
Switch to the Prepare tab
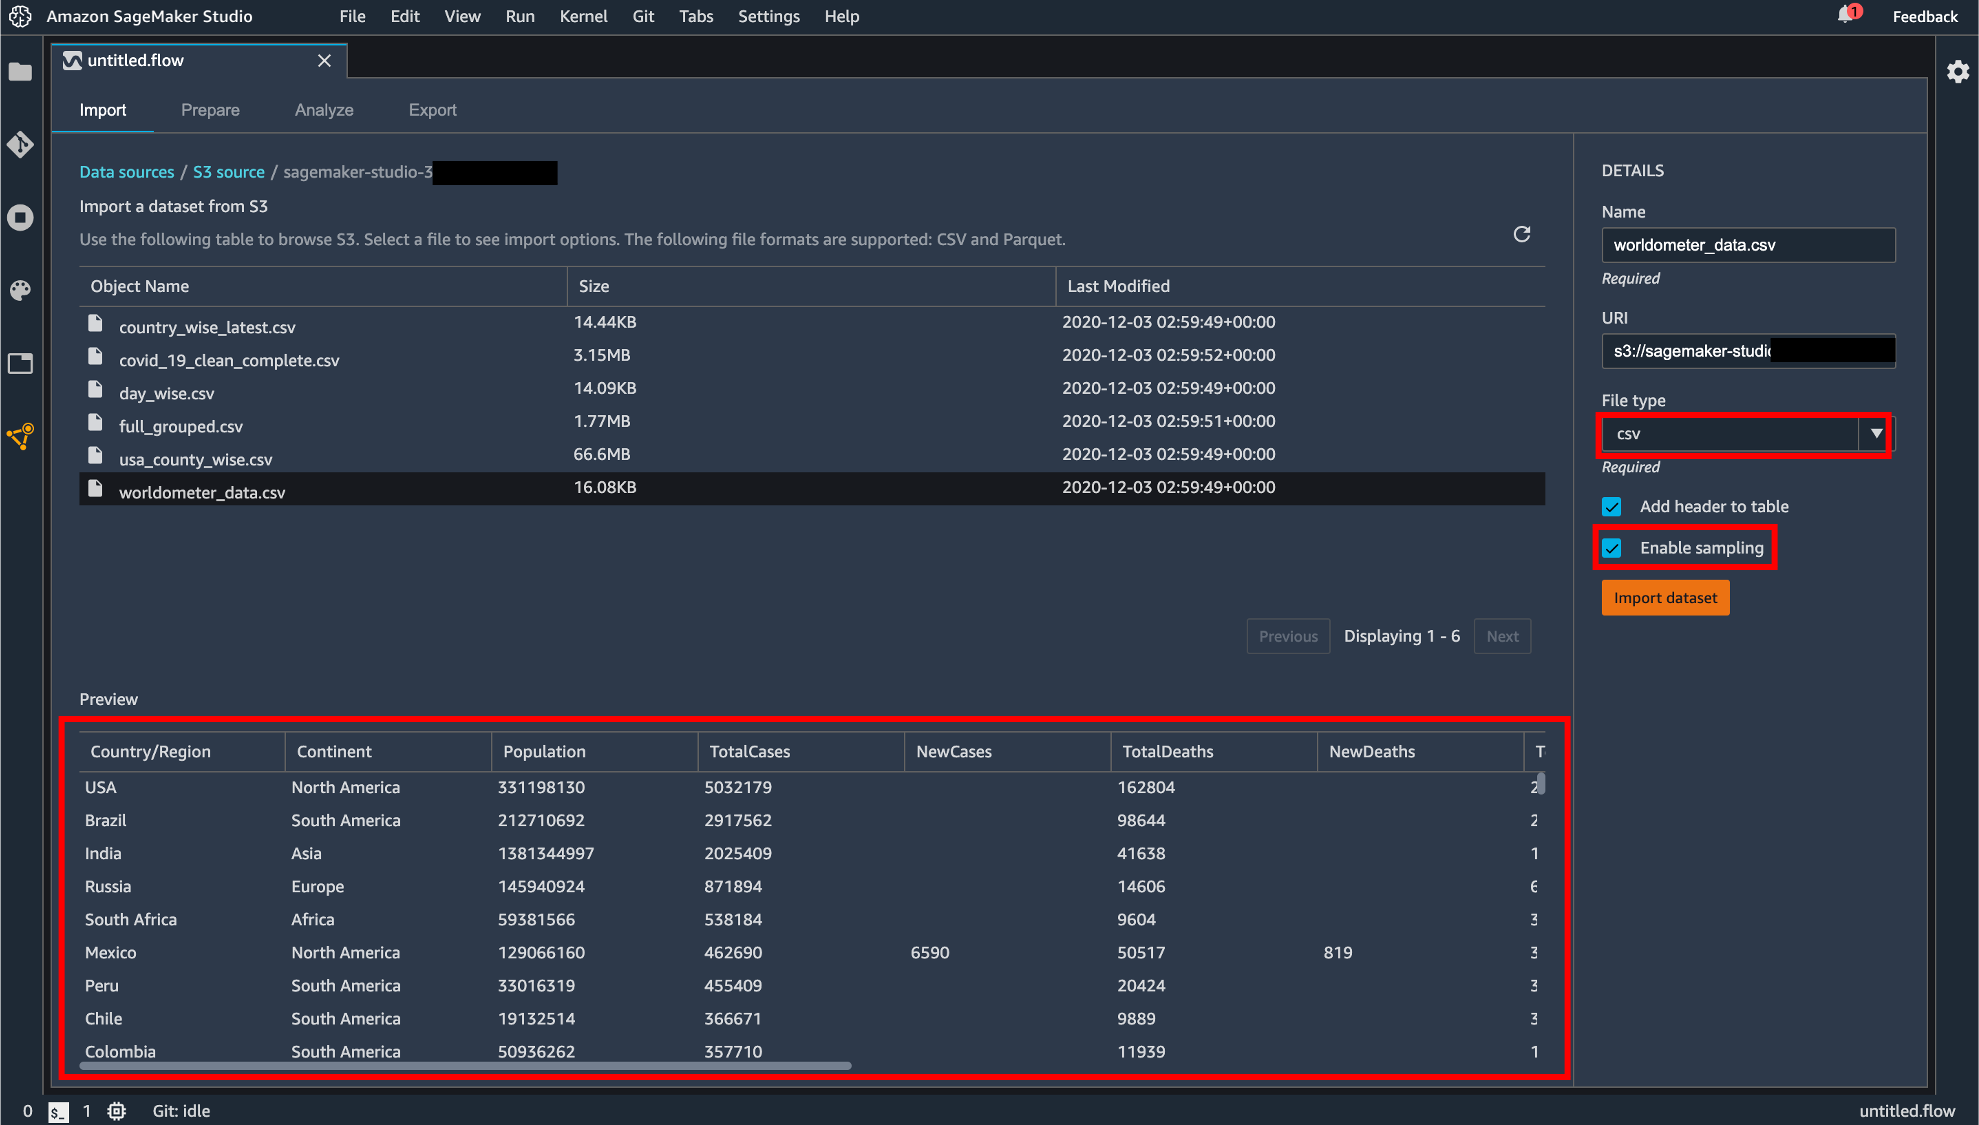click(210, 110)
